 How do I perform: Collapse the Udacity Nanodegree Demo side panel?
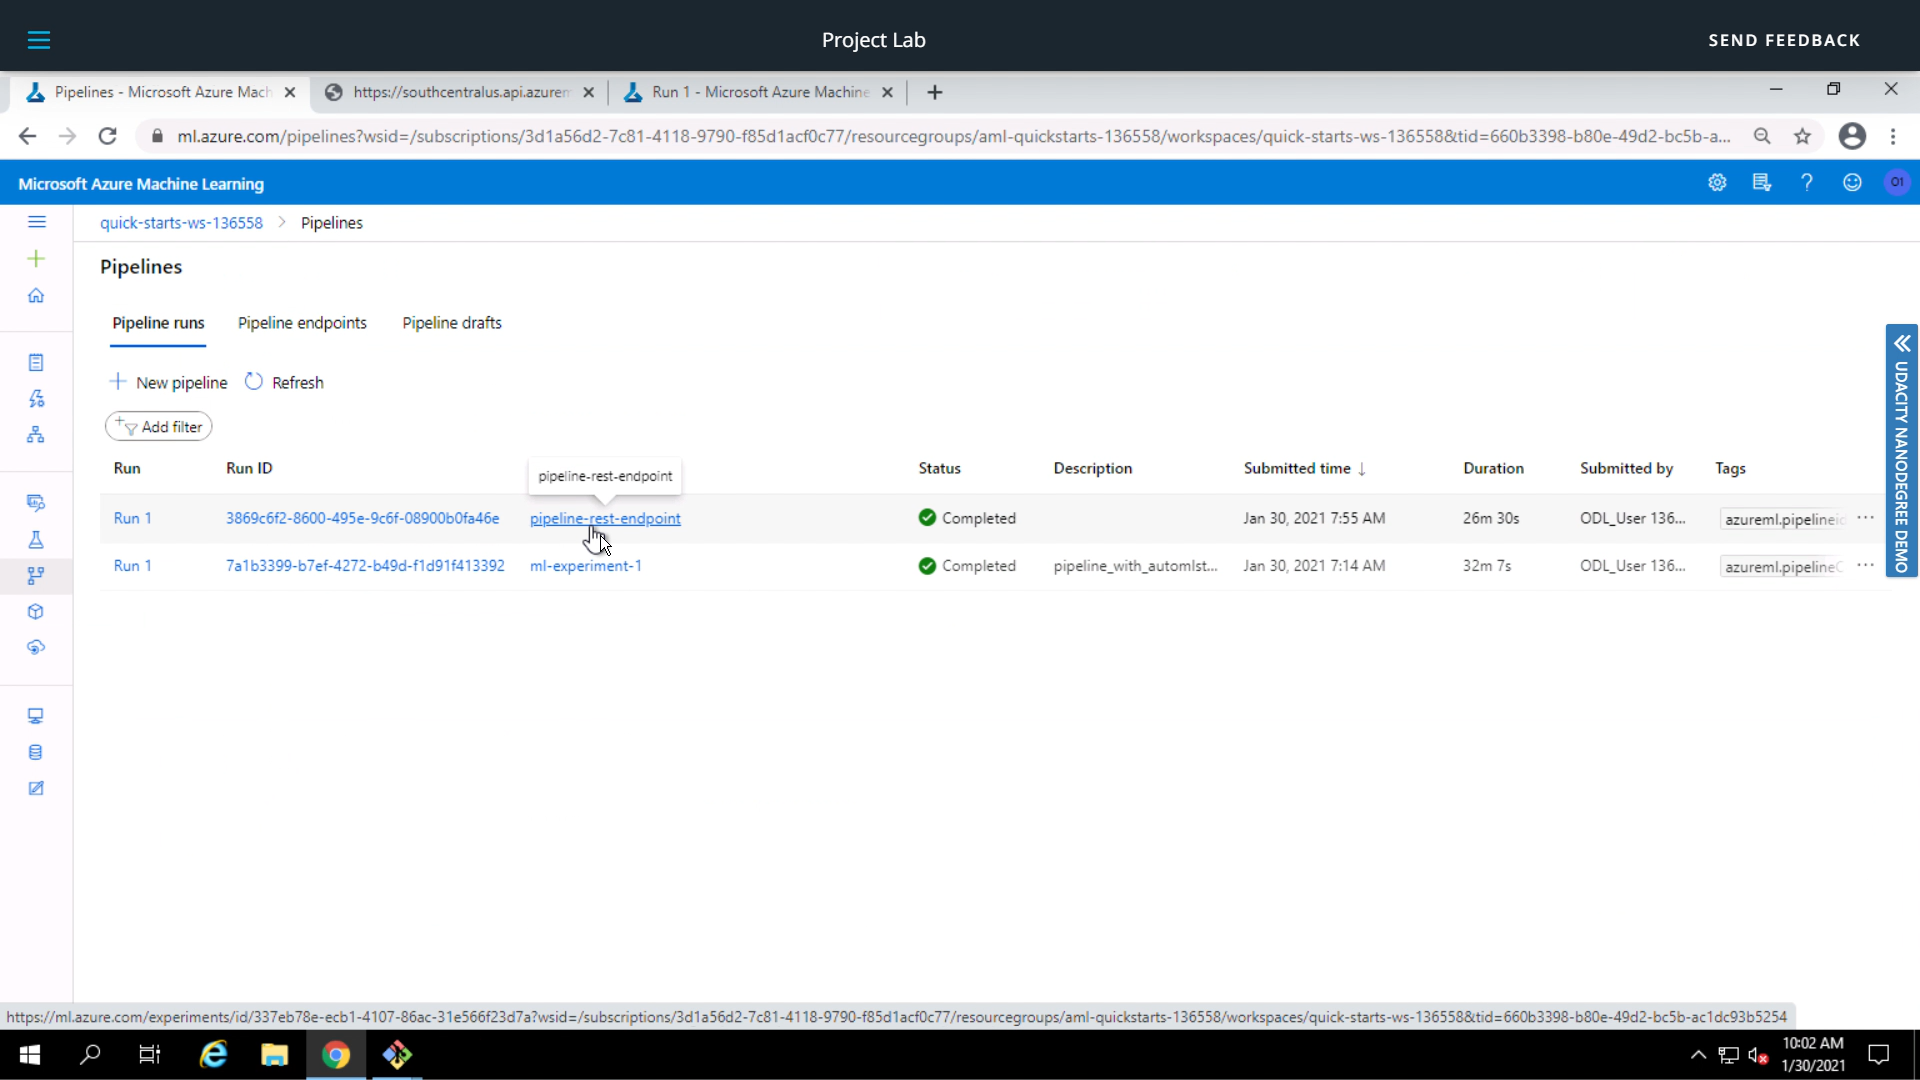[x=1902, y=344]
